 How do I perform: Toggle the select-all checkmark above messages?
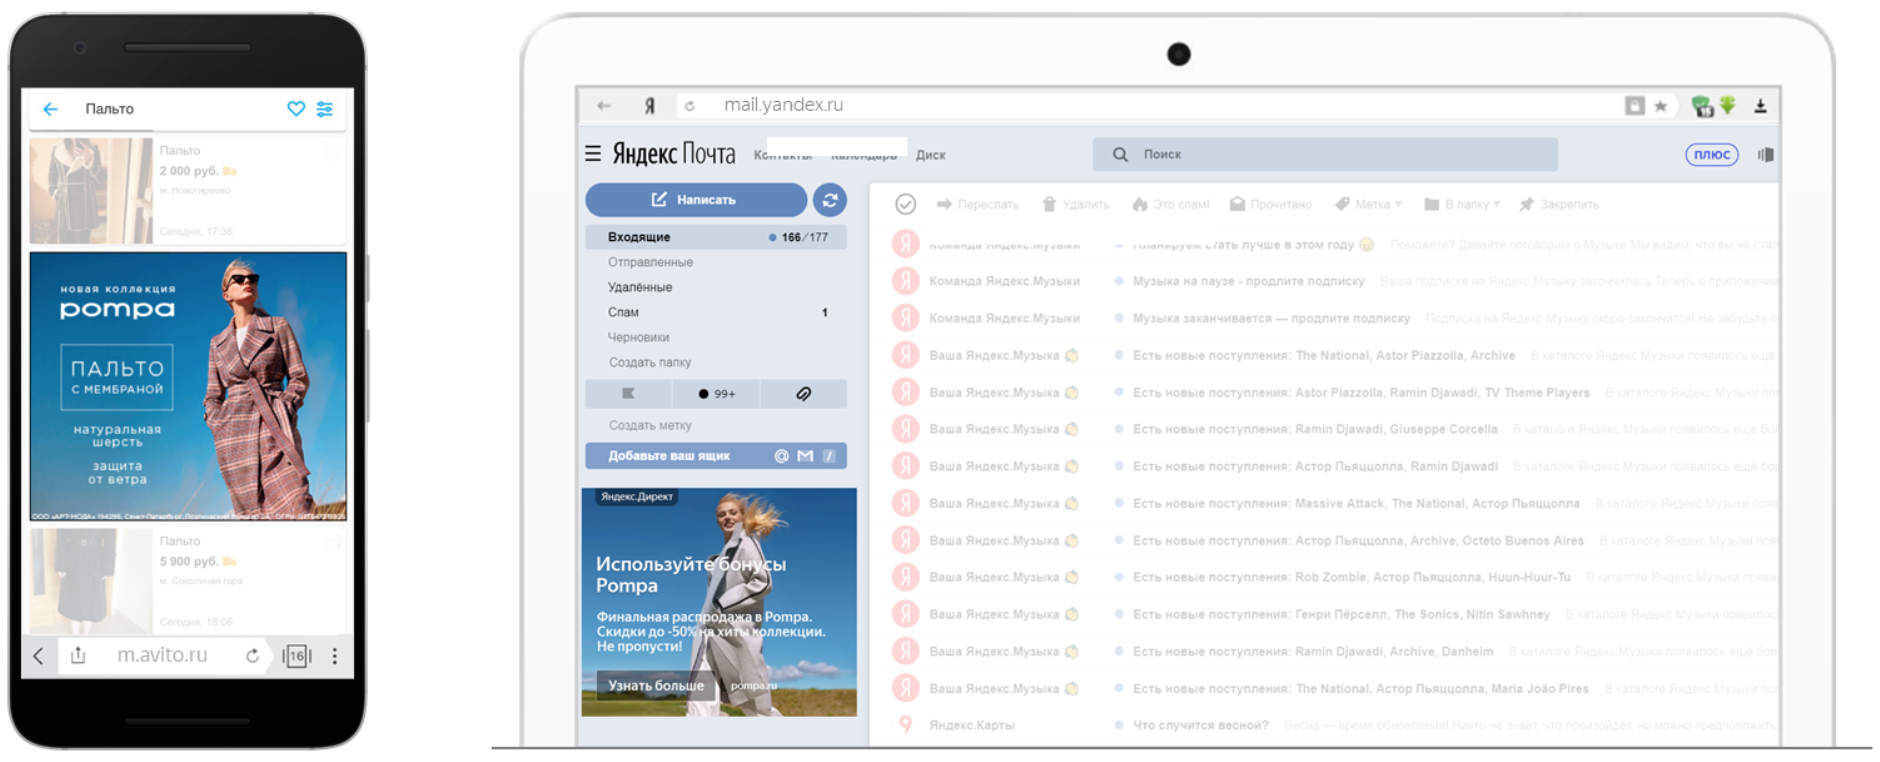pos(905,204)
